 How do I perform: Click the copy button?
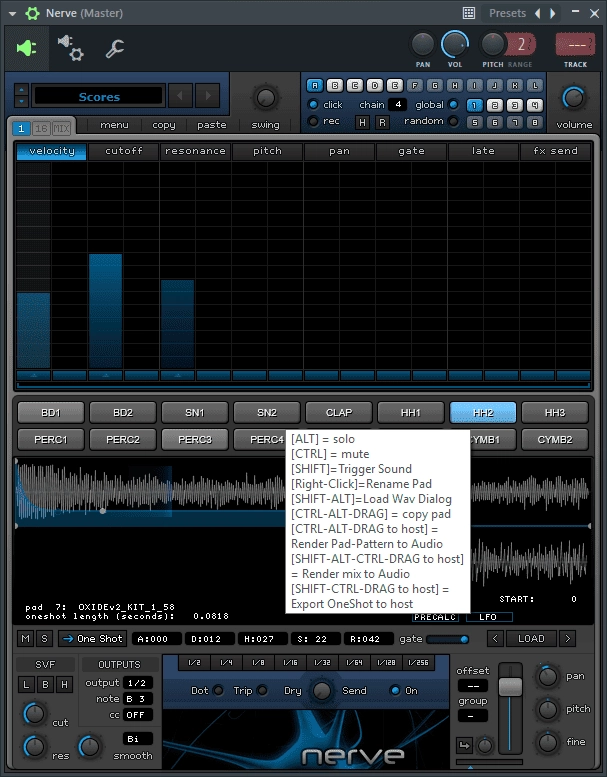click(164, 125)
